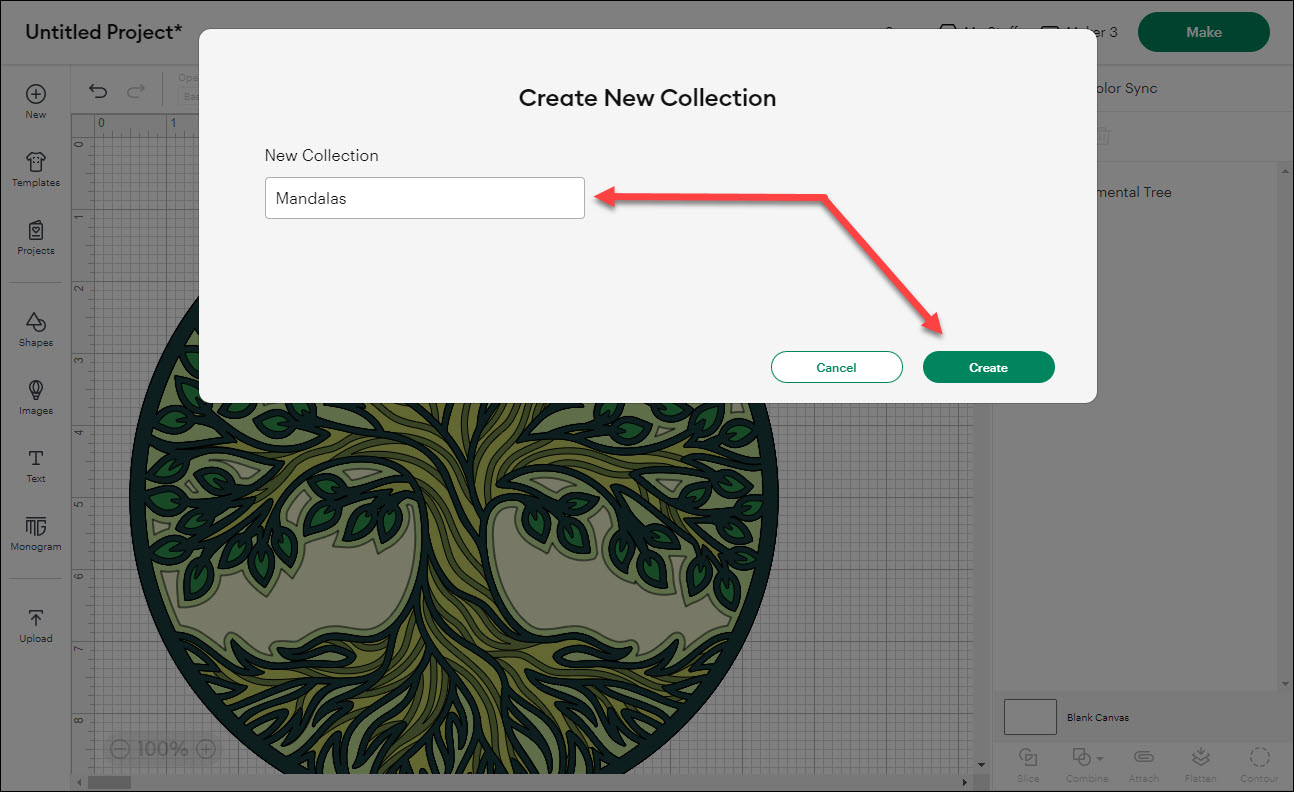Click the Mandalas collection name field
This screenshot has height=792, width=1294.
(x=424, y=197)
